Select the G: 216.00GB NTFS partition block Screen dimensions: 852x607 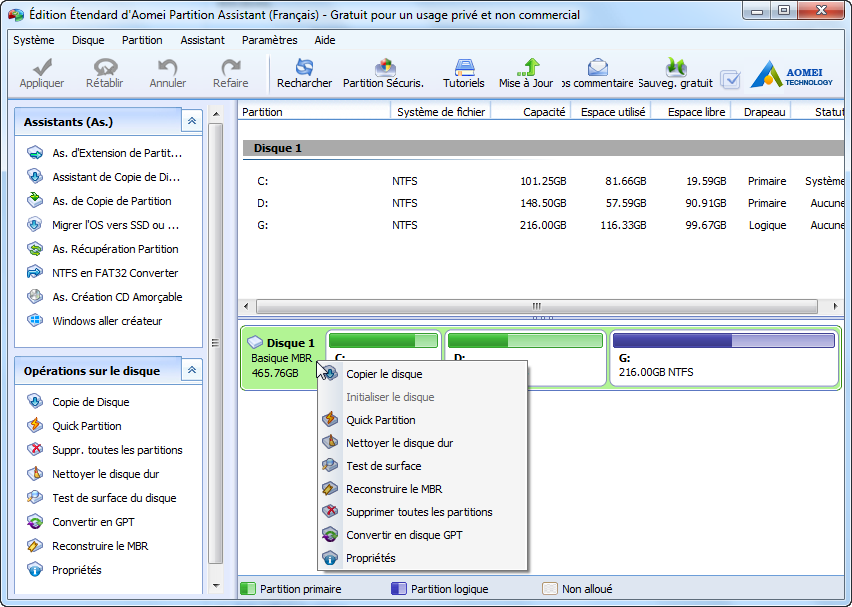tap(724, 358)
